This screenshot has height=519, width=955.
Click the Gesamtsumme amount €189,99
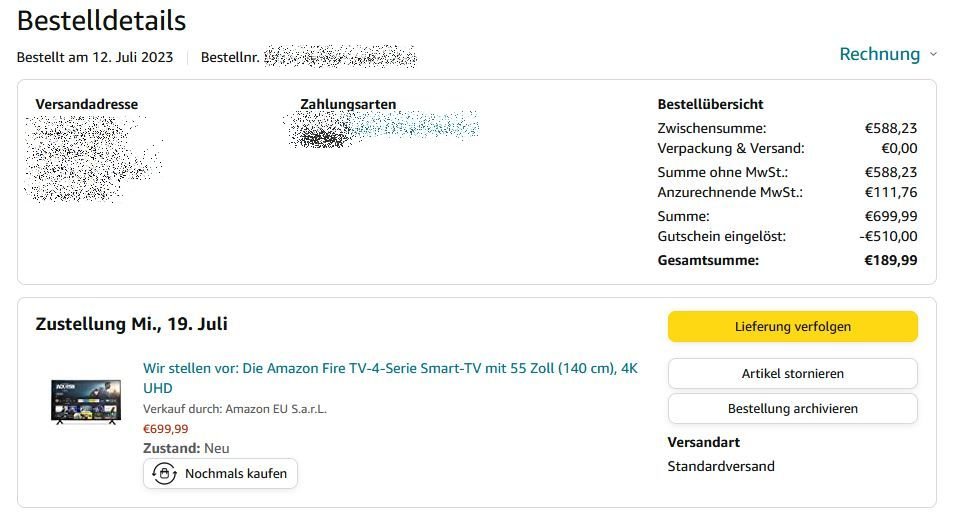coord(891,260)
